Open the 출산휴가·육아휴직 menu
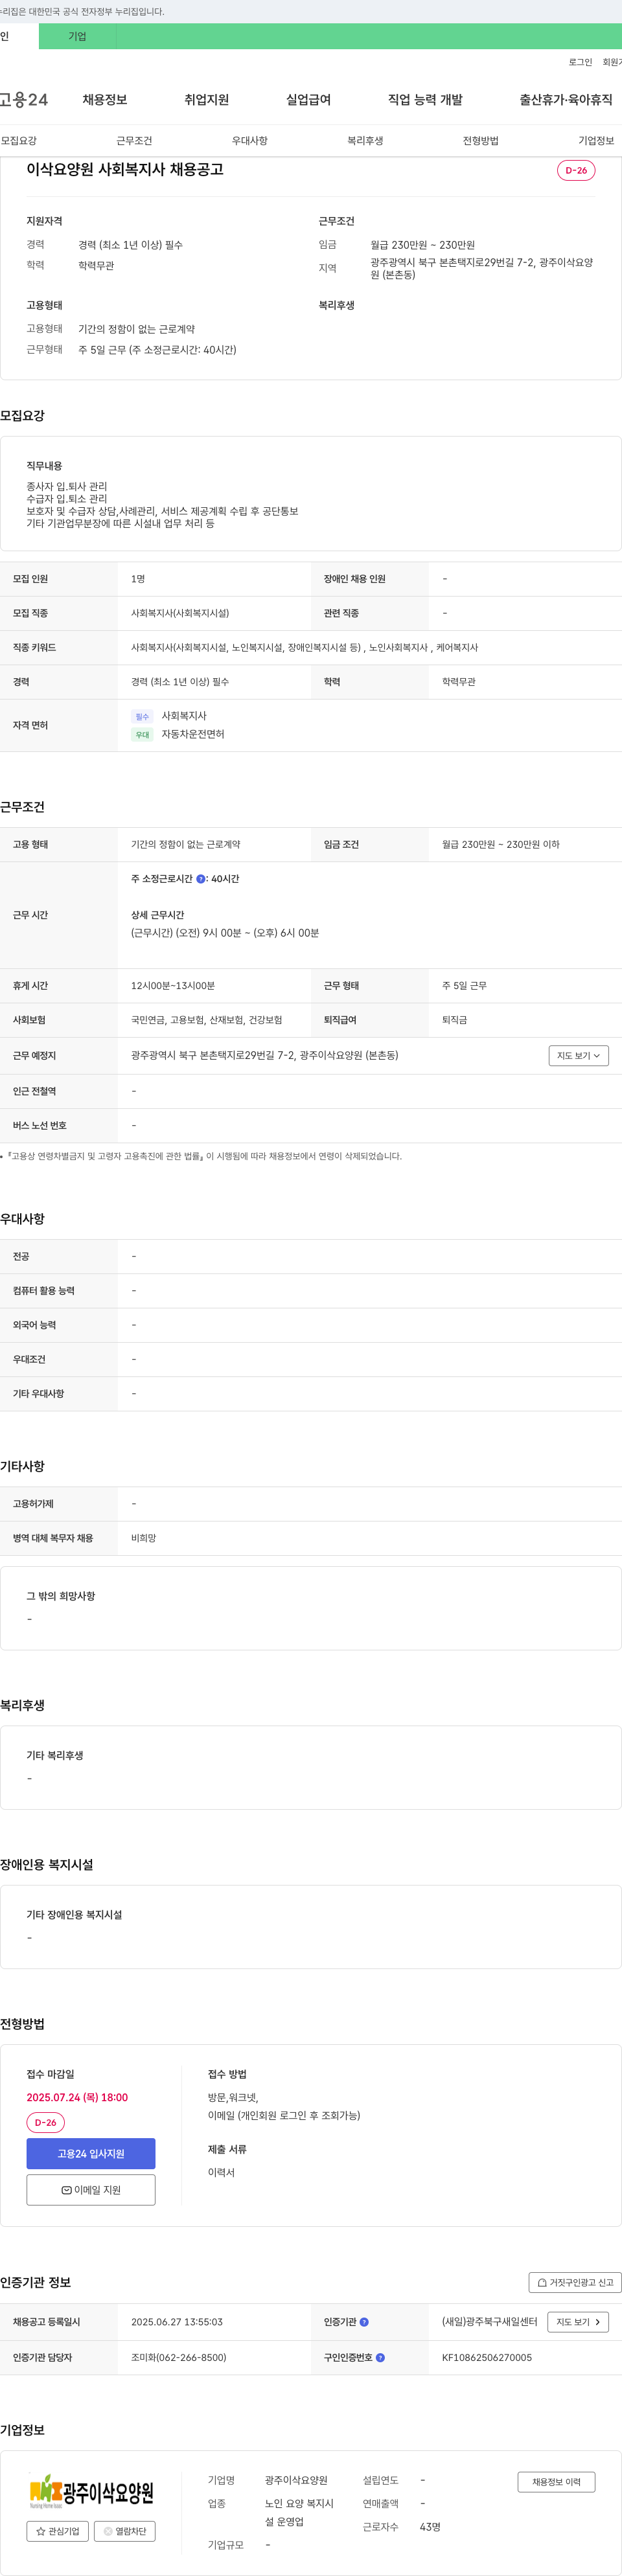The image size is (622, 2576). click(566, 100)
